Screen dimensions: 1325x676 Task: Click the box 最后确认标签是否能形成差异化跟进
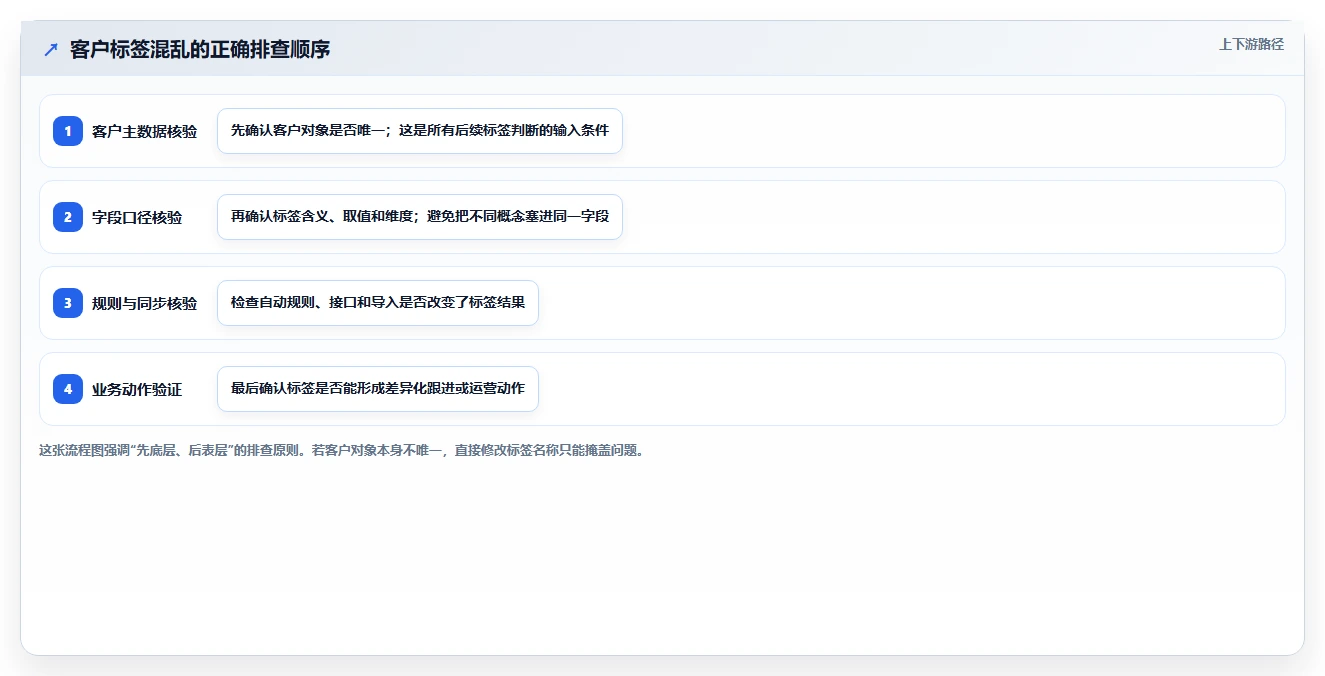click(378, 389)
